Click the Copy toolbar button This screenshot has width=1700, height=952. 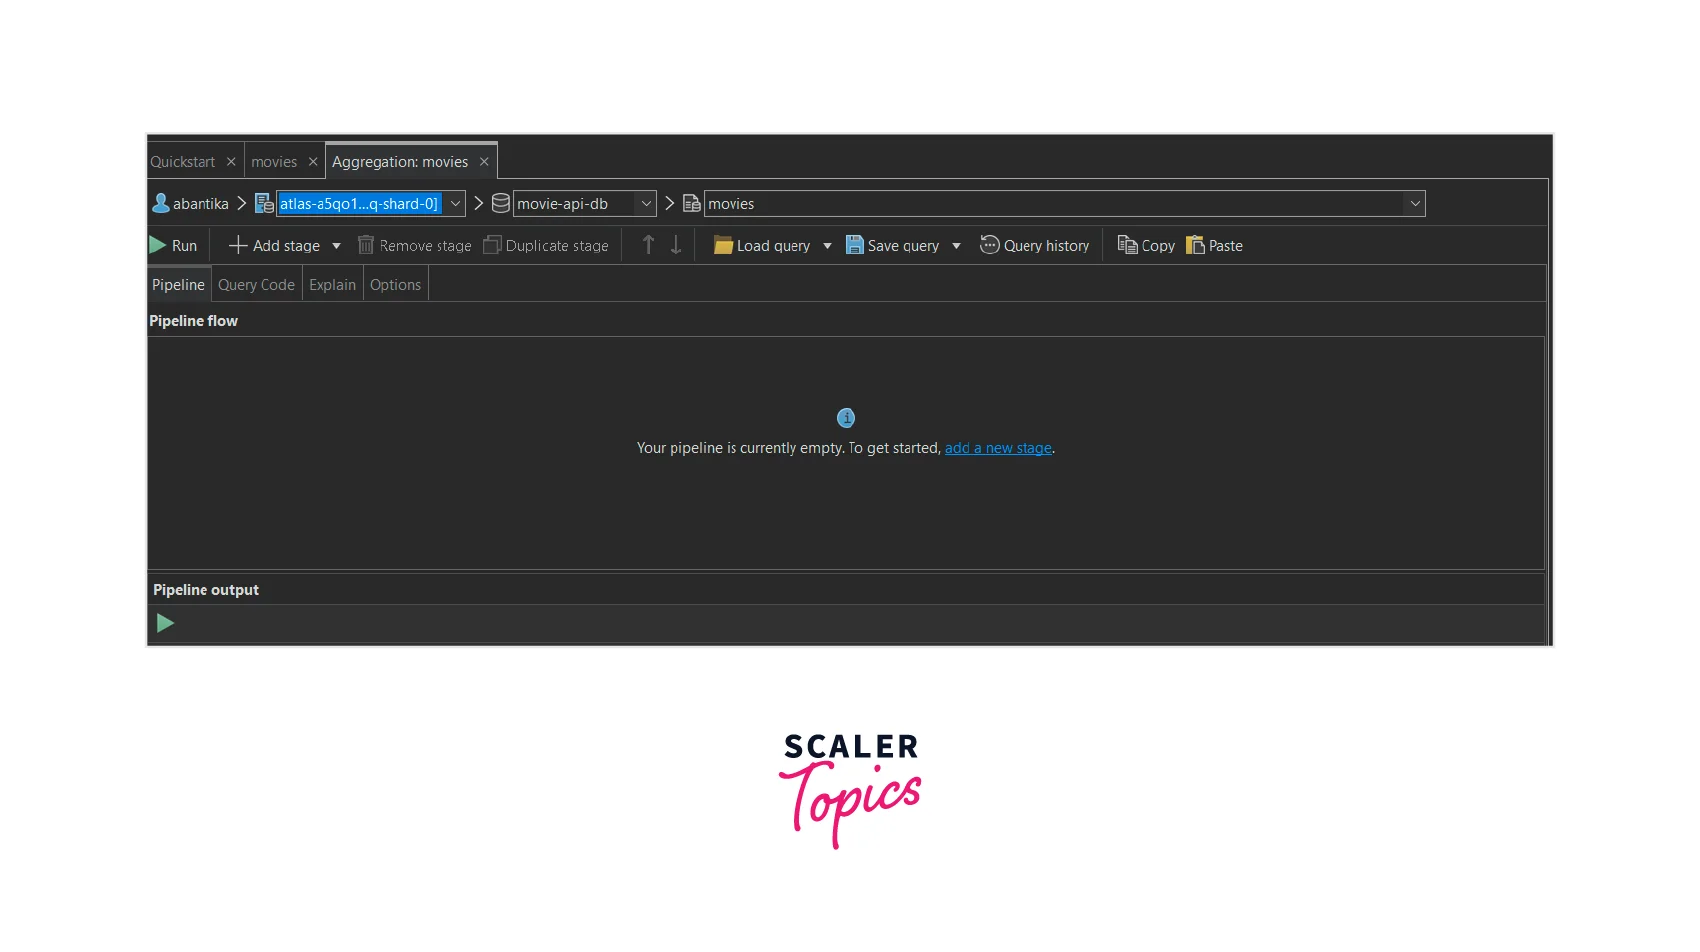(1146, 245)
